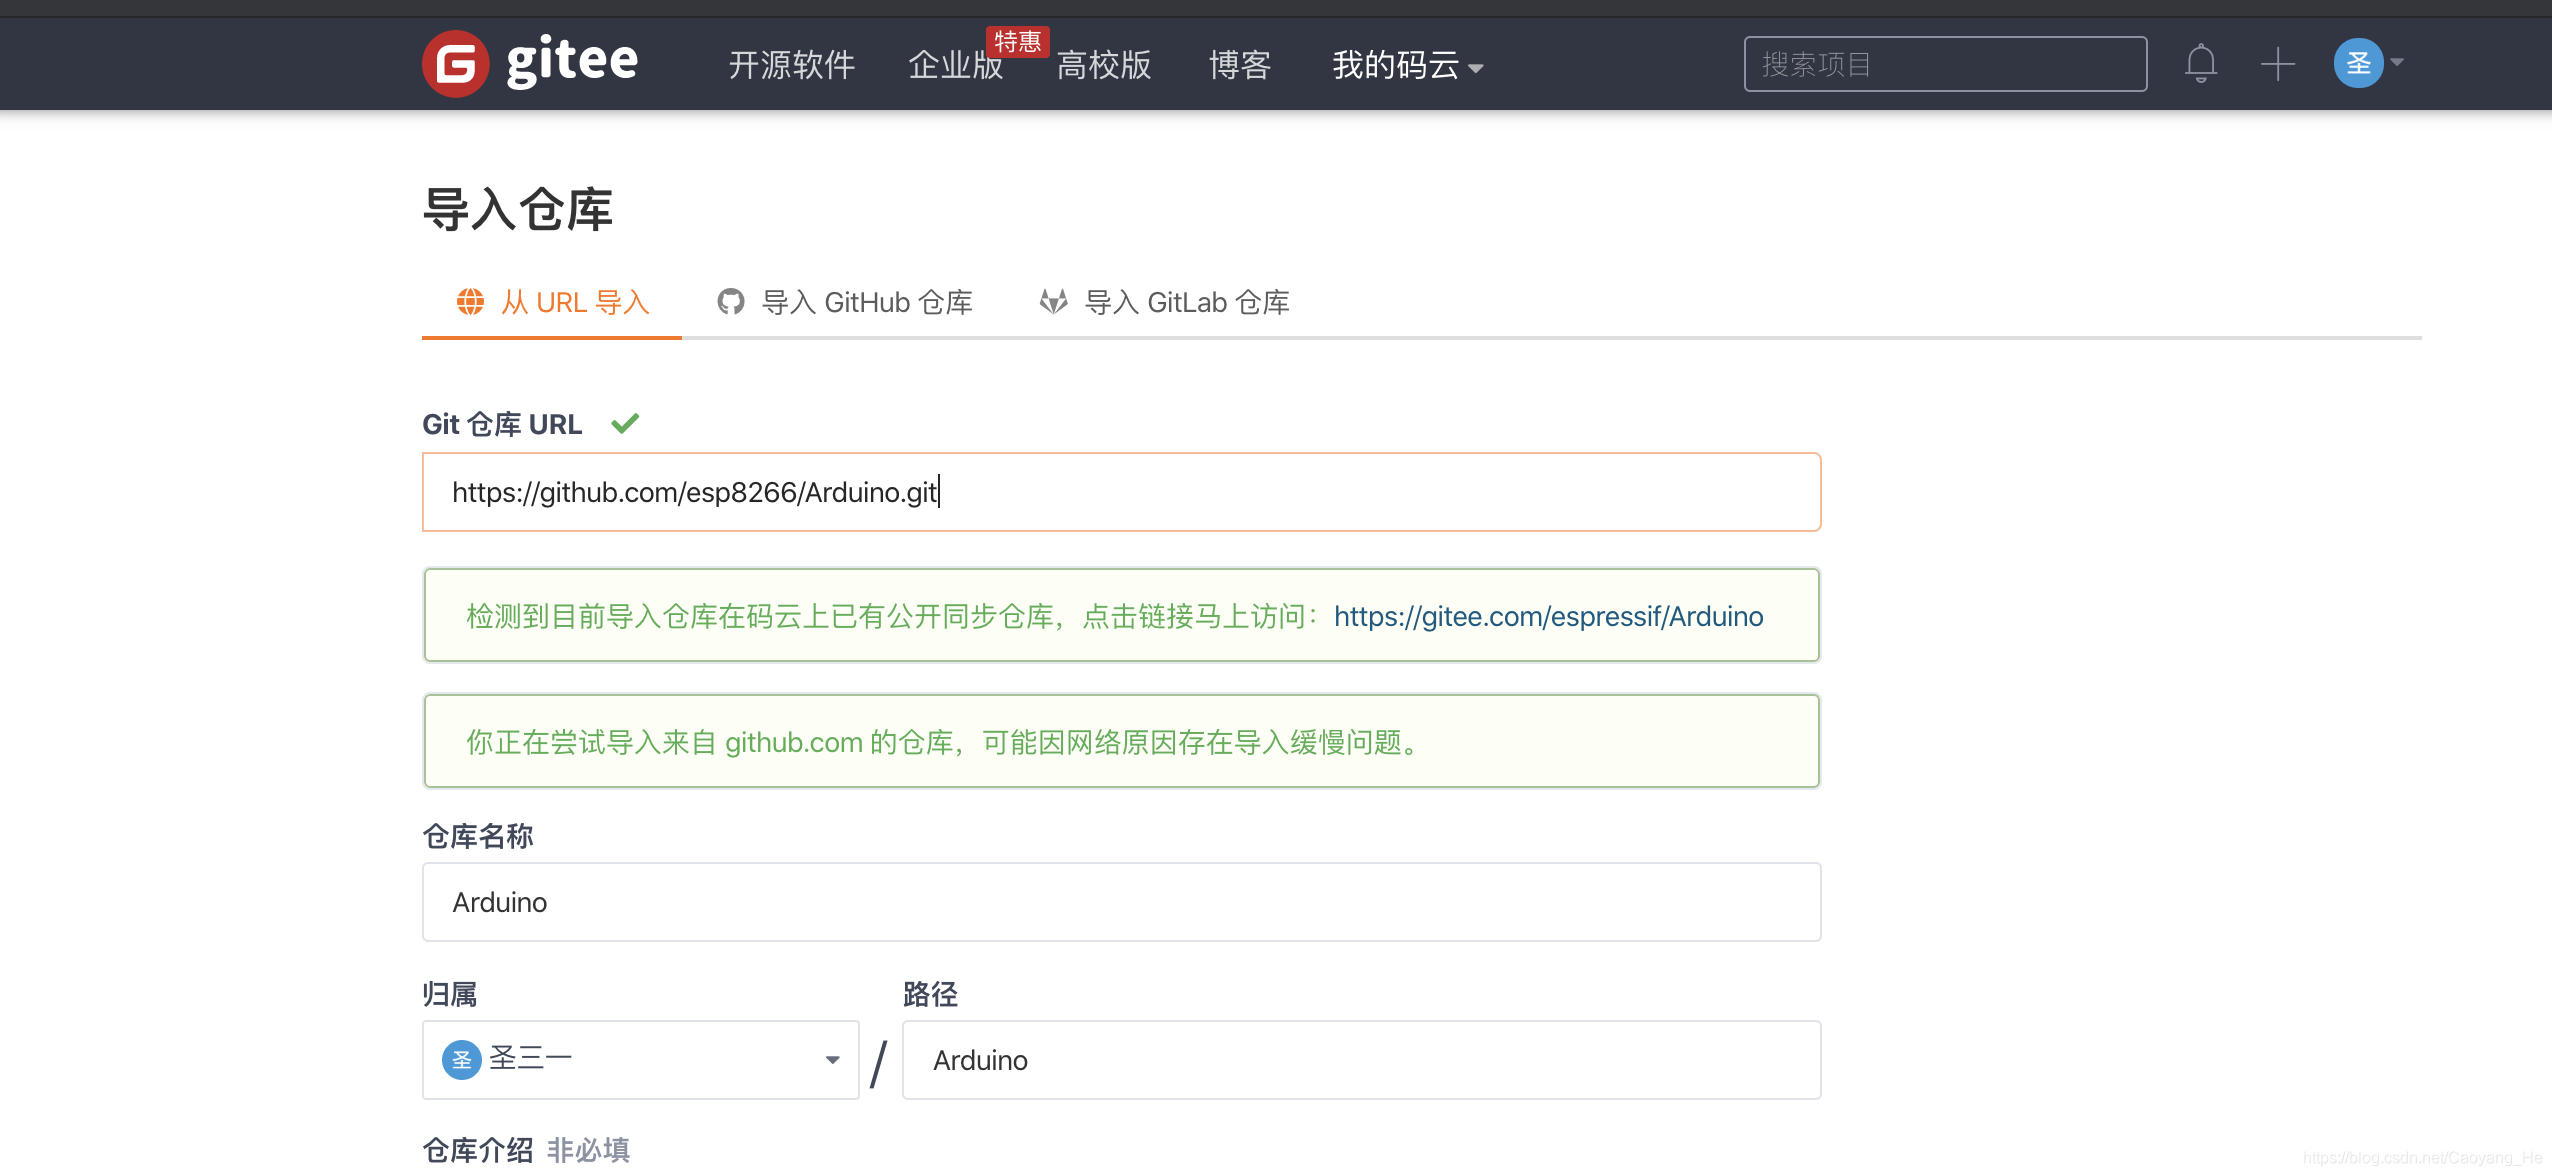
Task: Click the GitHub octocat icon on import tab
Action: pos(731,301)
